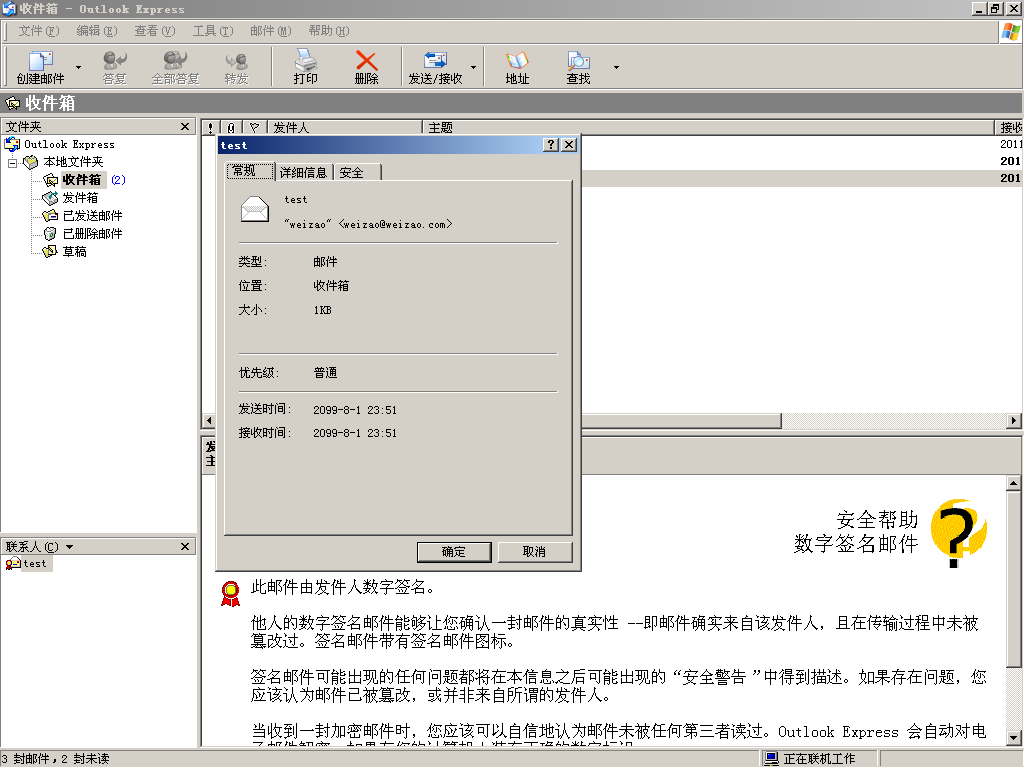Click the 答复 (Reply) toolbar icon
Viewport: 1024px width, 768px height.
tap(114, 67)
